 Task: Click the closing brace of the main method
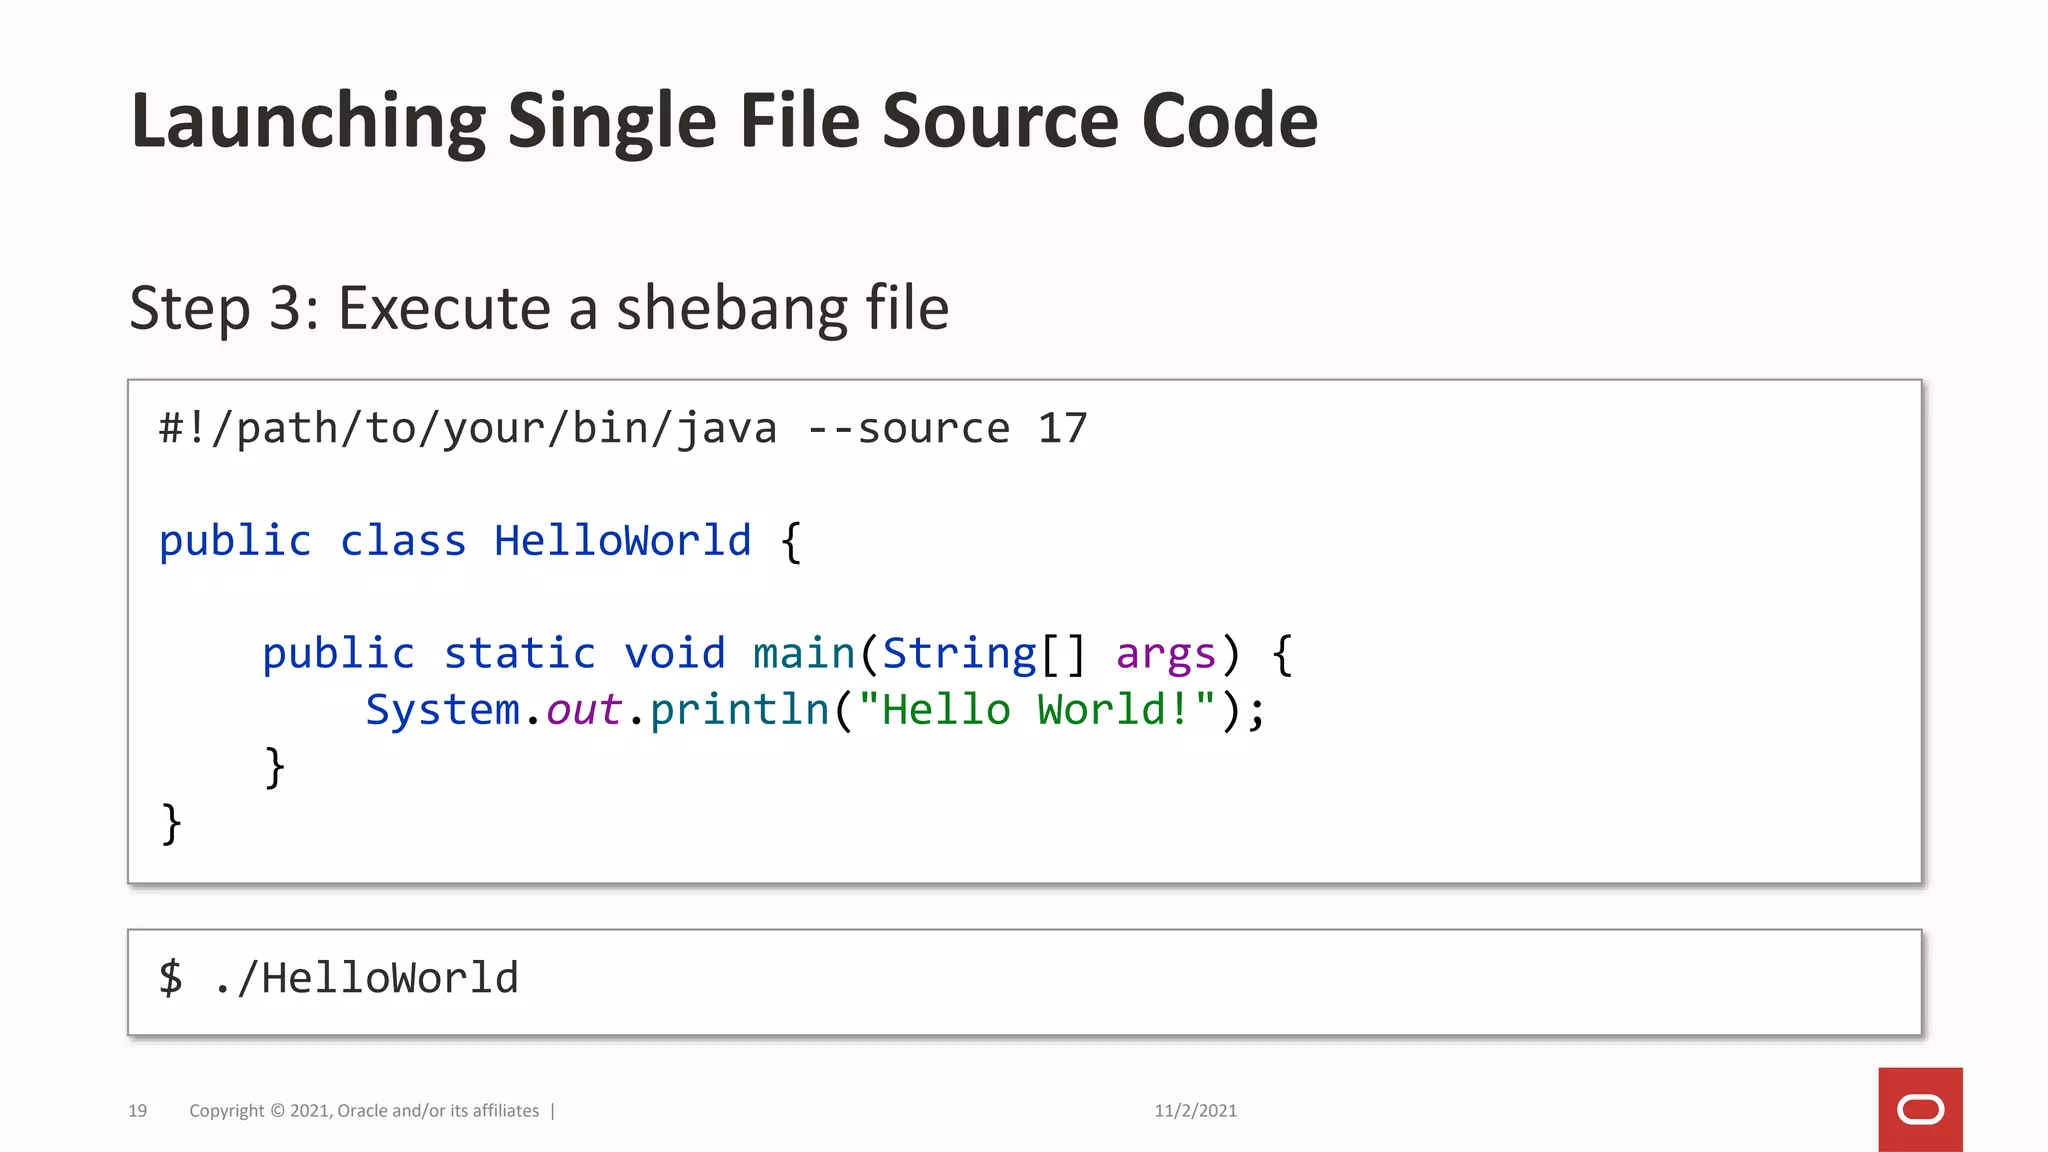pos(275,767)
